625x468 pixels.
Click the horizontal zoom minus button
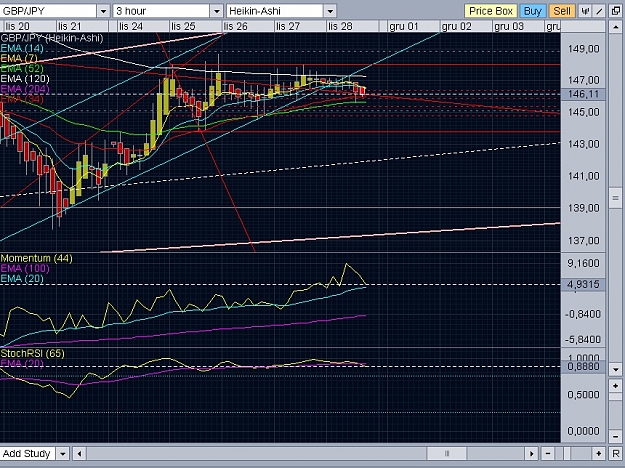(x=548, y=453)
